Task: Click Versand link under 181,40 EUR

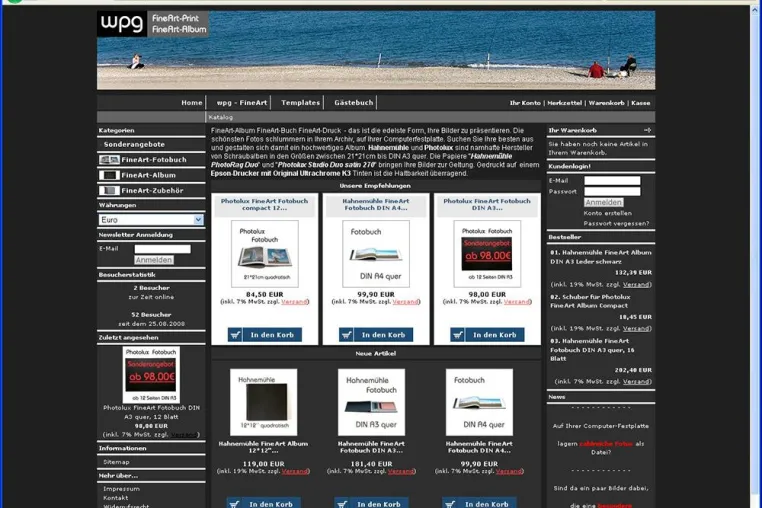Action: coord(401,472)
